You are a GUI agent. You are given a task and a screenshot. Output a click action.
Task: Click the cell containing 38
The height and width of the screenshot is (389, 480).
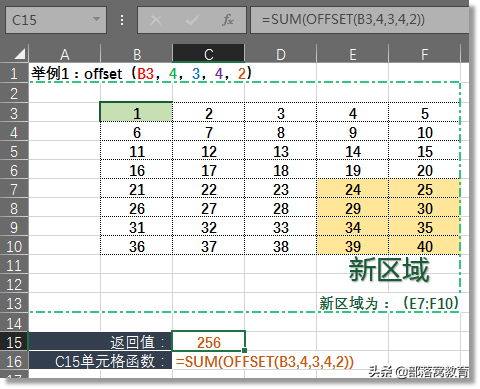click(x=281, y=246)
